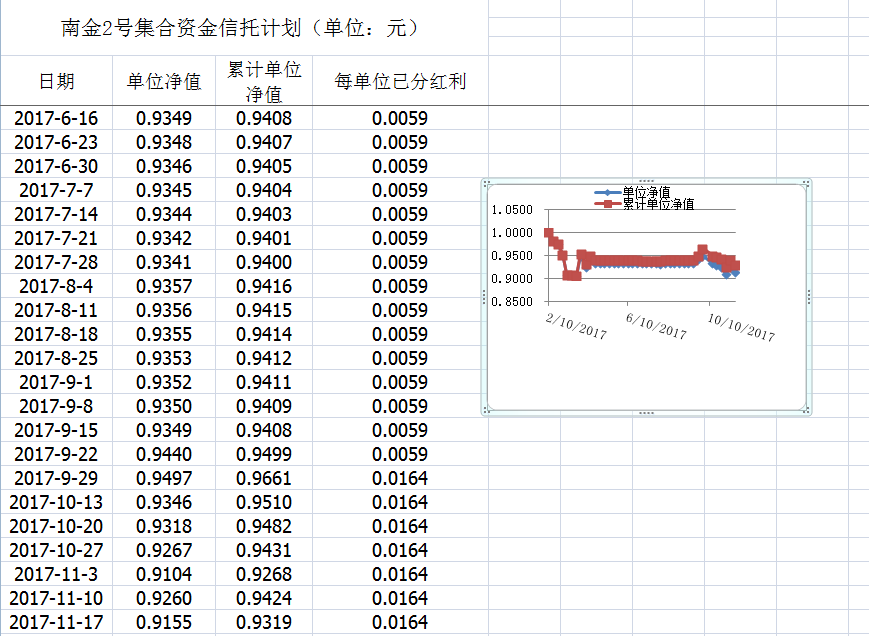Screen dimensions: 869x636
Task: Click the chart's bottom-center resize handle
Action: (x=646, y=413)
